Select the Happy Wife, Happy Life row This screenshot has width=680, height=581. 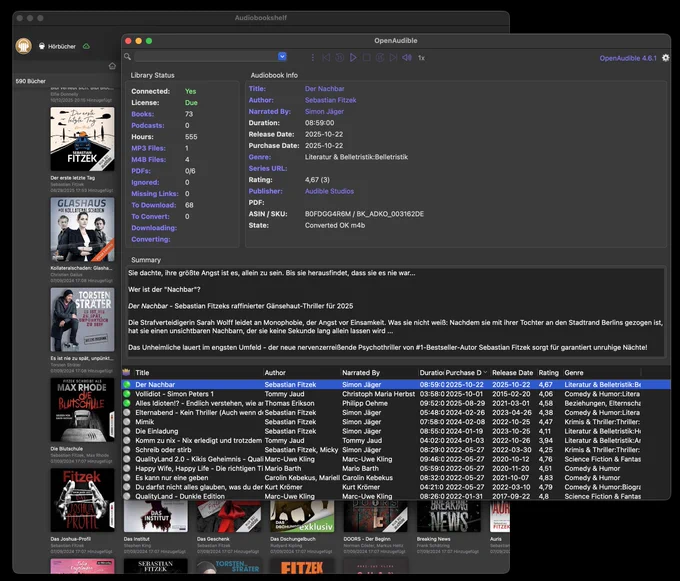[396, 468]
